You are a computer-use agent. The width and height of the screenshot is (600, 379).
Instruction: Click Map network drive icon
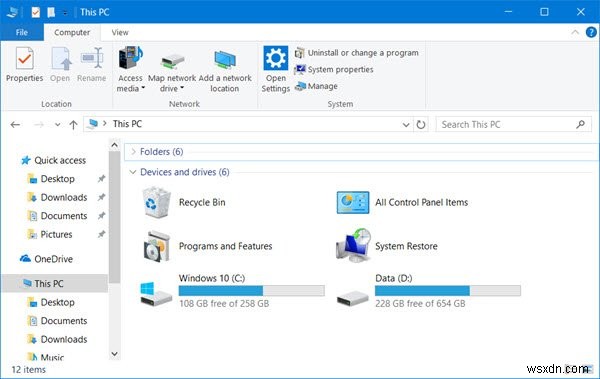(172, 61)
